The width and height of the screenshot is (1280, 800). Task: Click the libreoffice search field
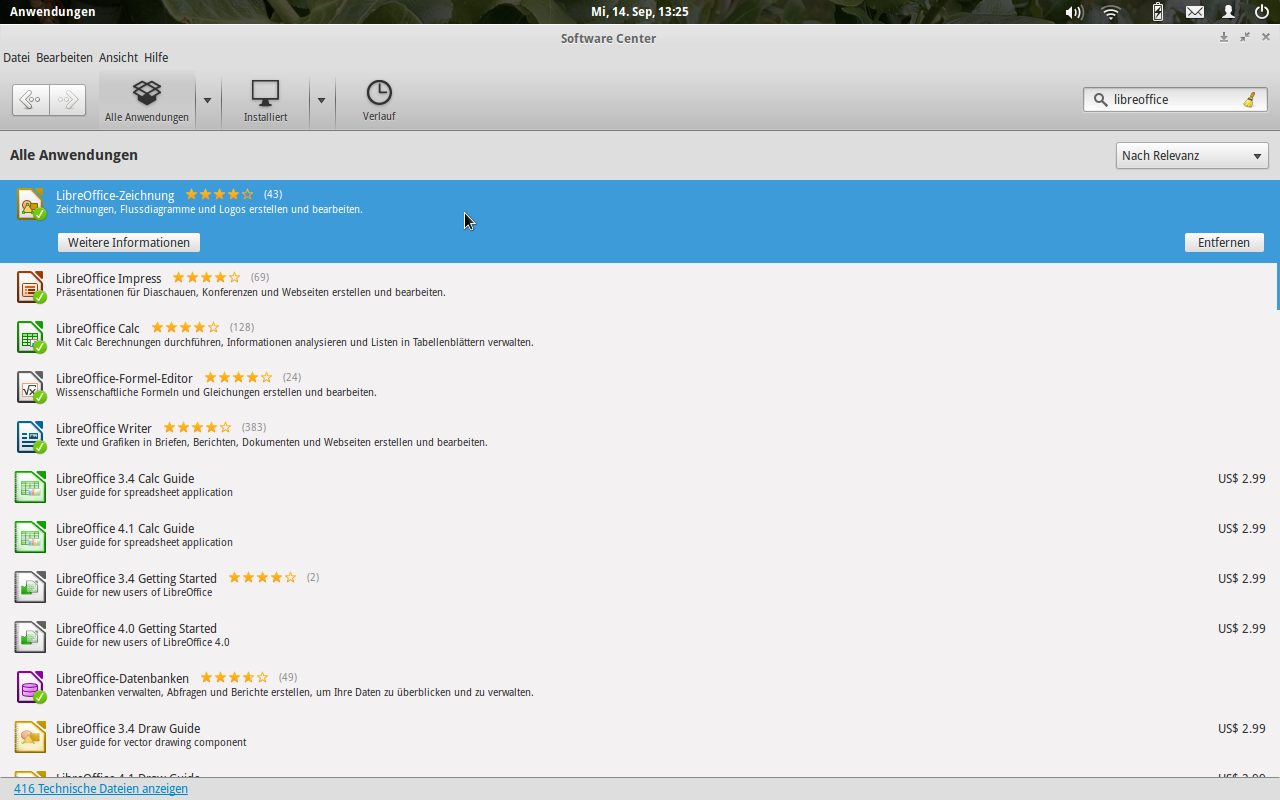tap(1175, 99)
